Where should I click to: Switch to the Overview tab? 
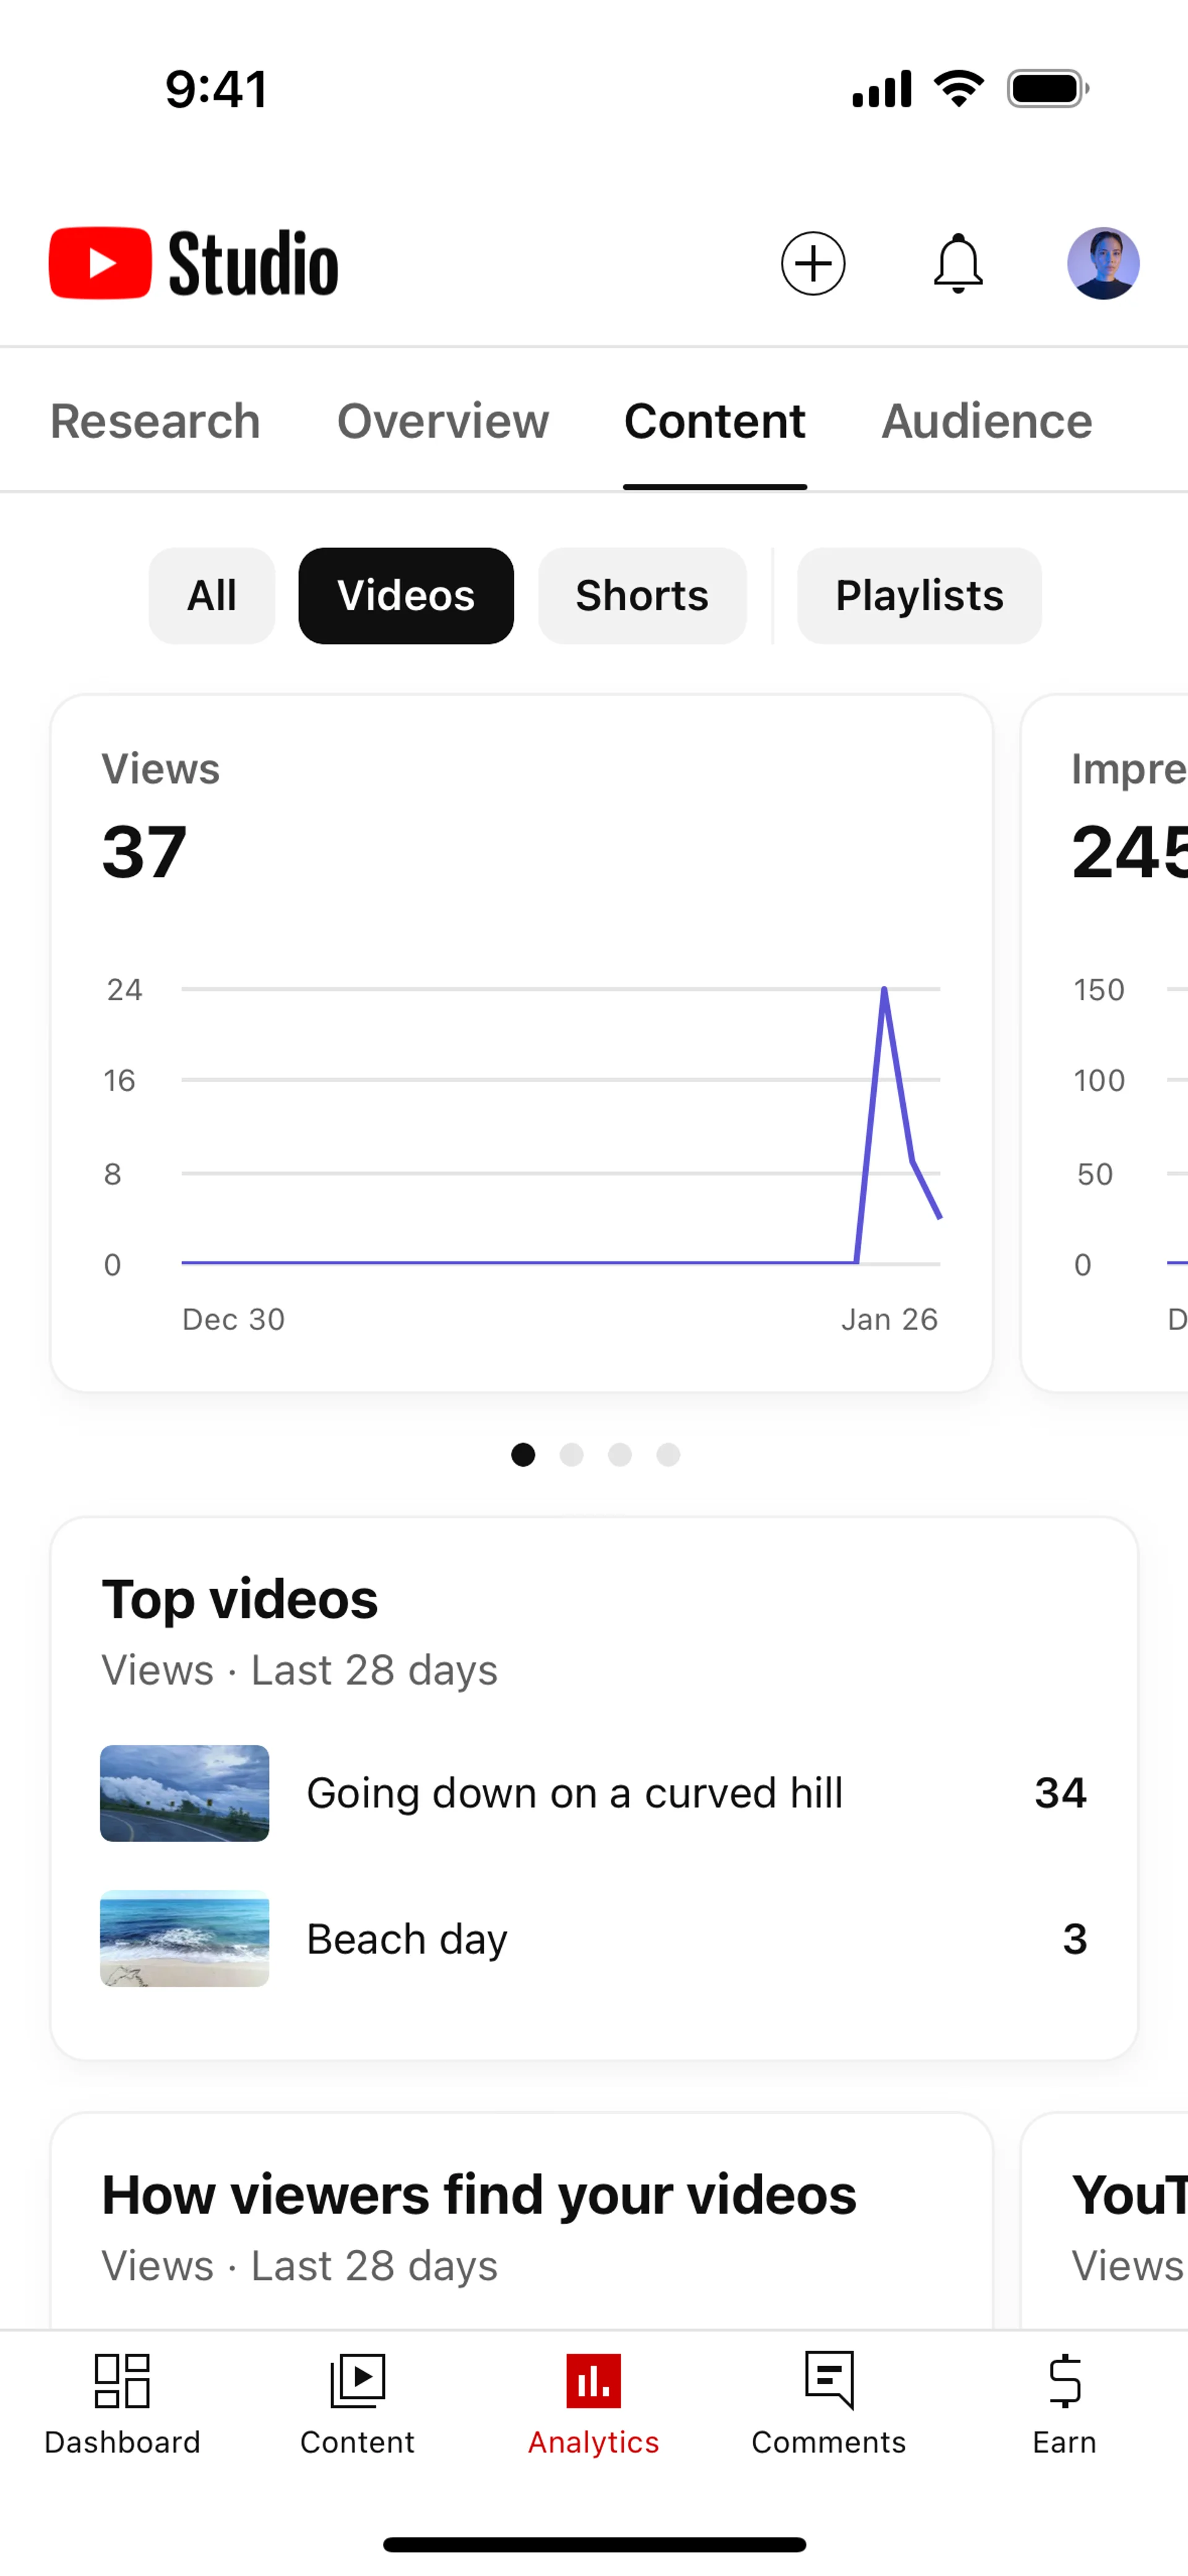click(x=443, y=421)
